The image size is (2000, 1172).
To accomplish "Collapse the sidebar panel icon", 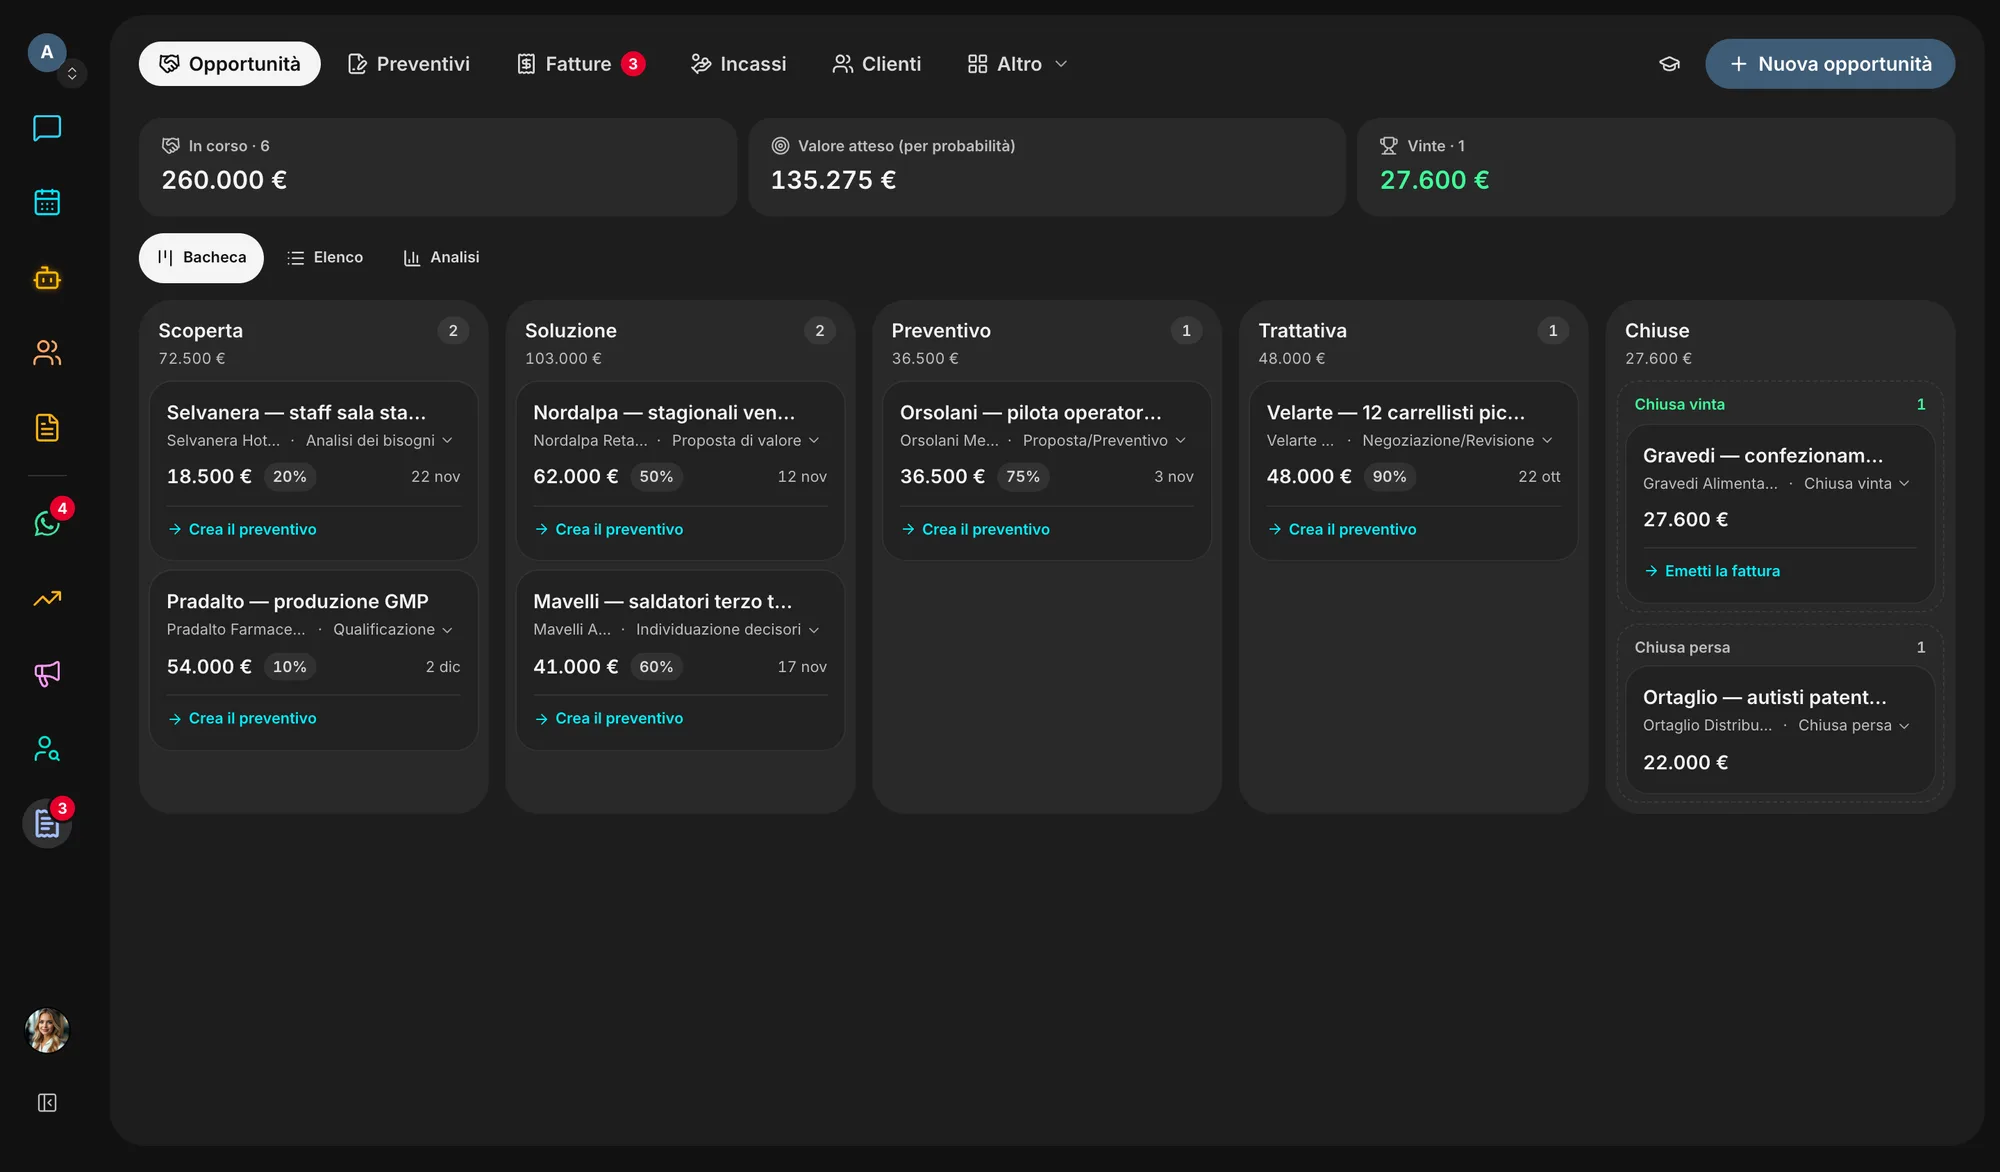I will pos(47,1102).
